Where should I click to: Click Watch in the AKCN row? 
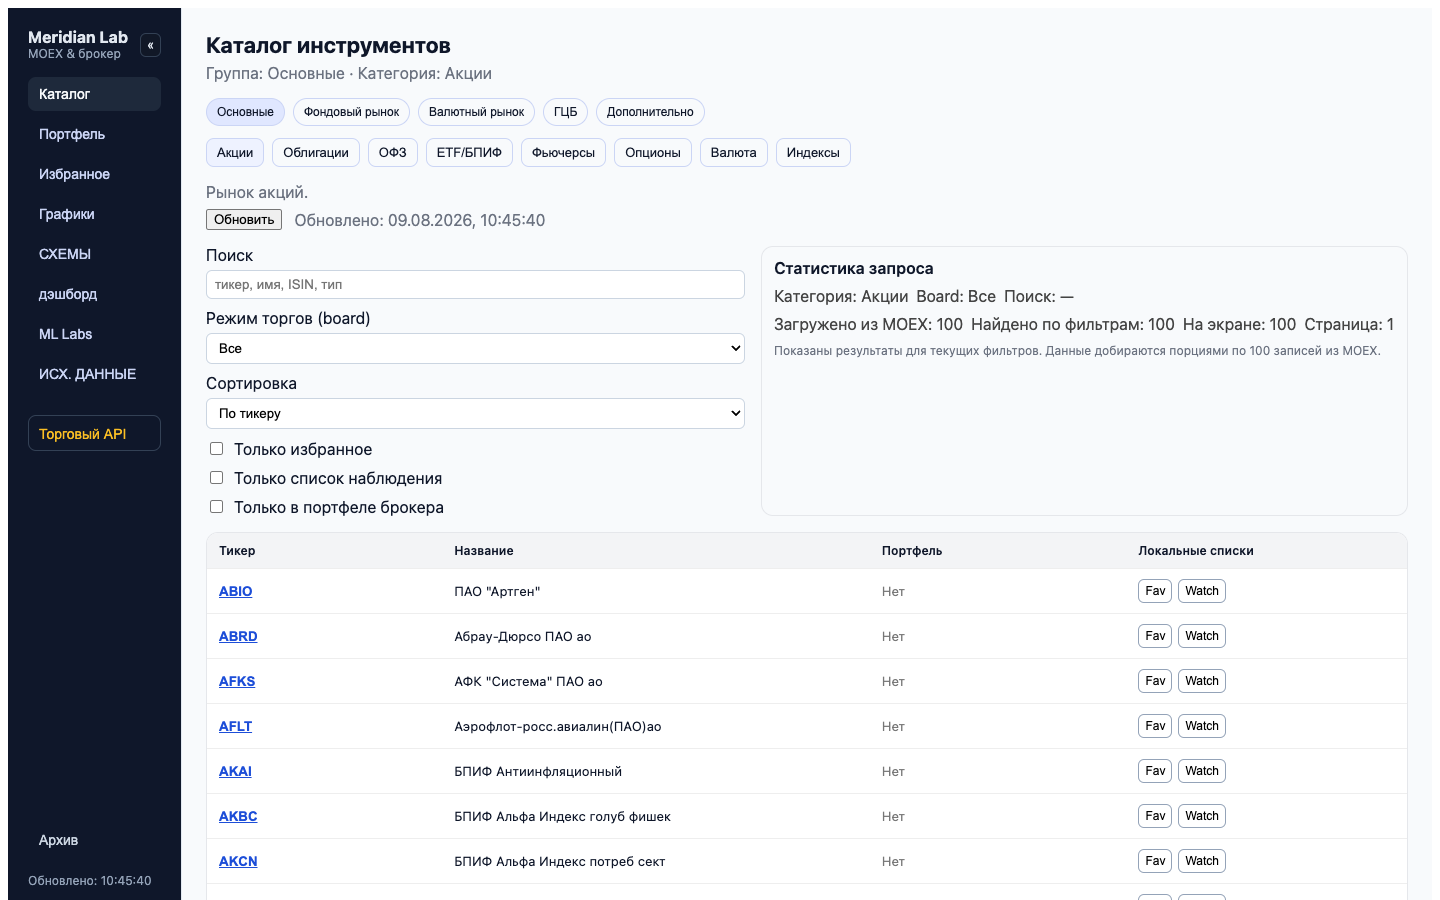(1202, 861)
